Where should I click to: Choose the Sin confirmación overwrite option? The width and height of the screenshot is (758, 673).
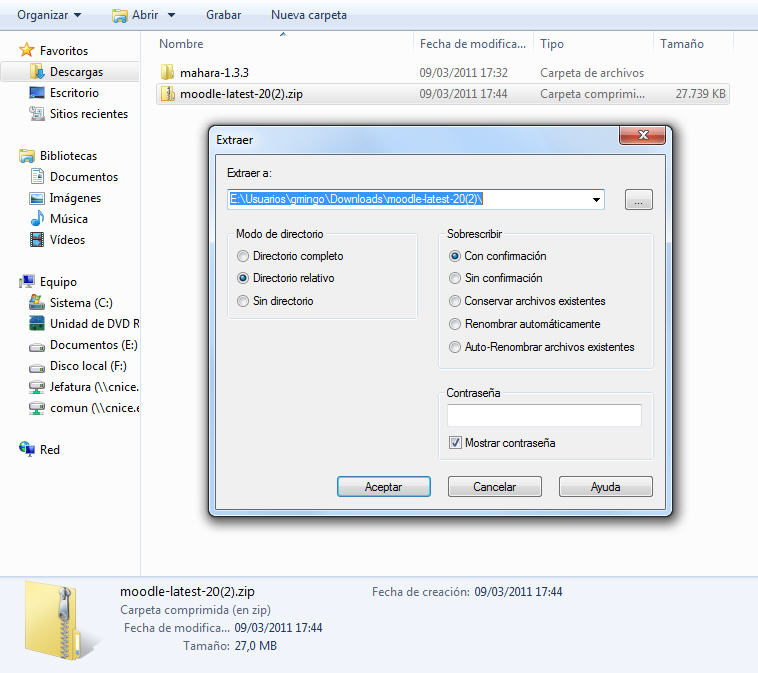coord(455,278)
